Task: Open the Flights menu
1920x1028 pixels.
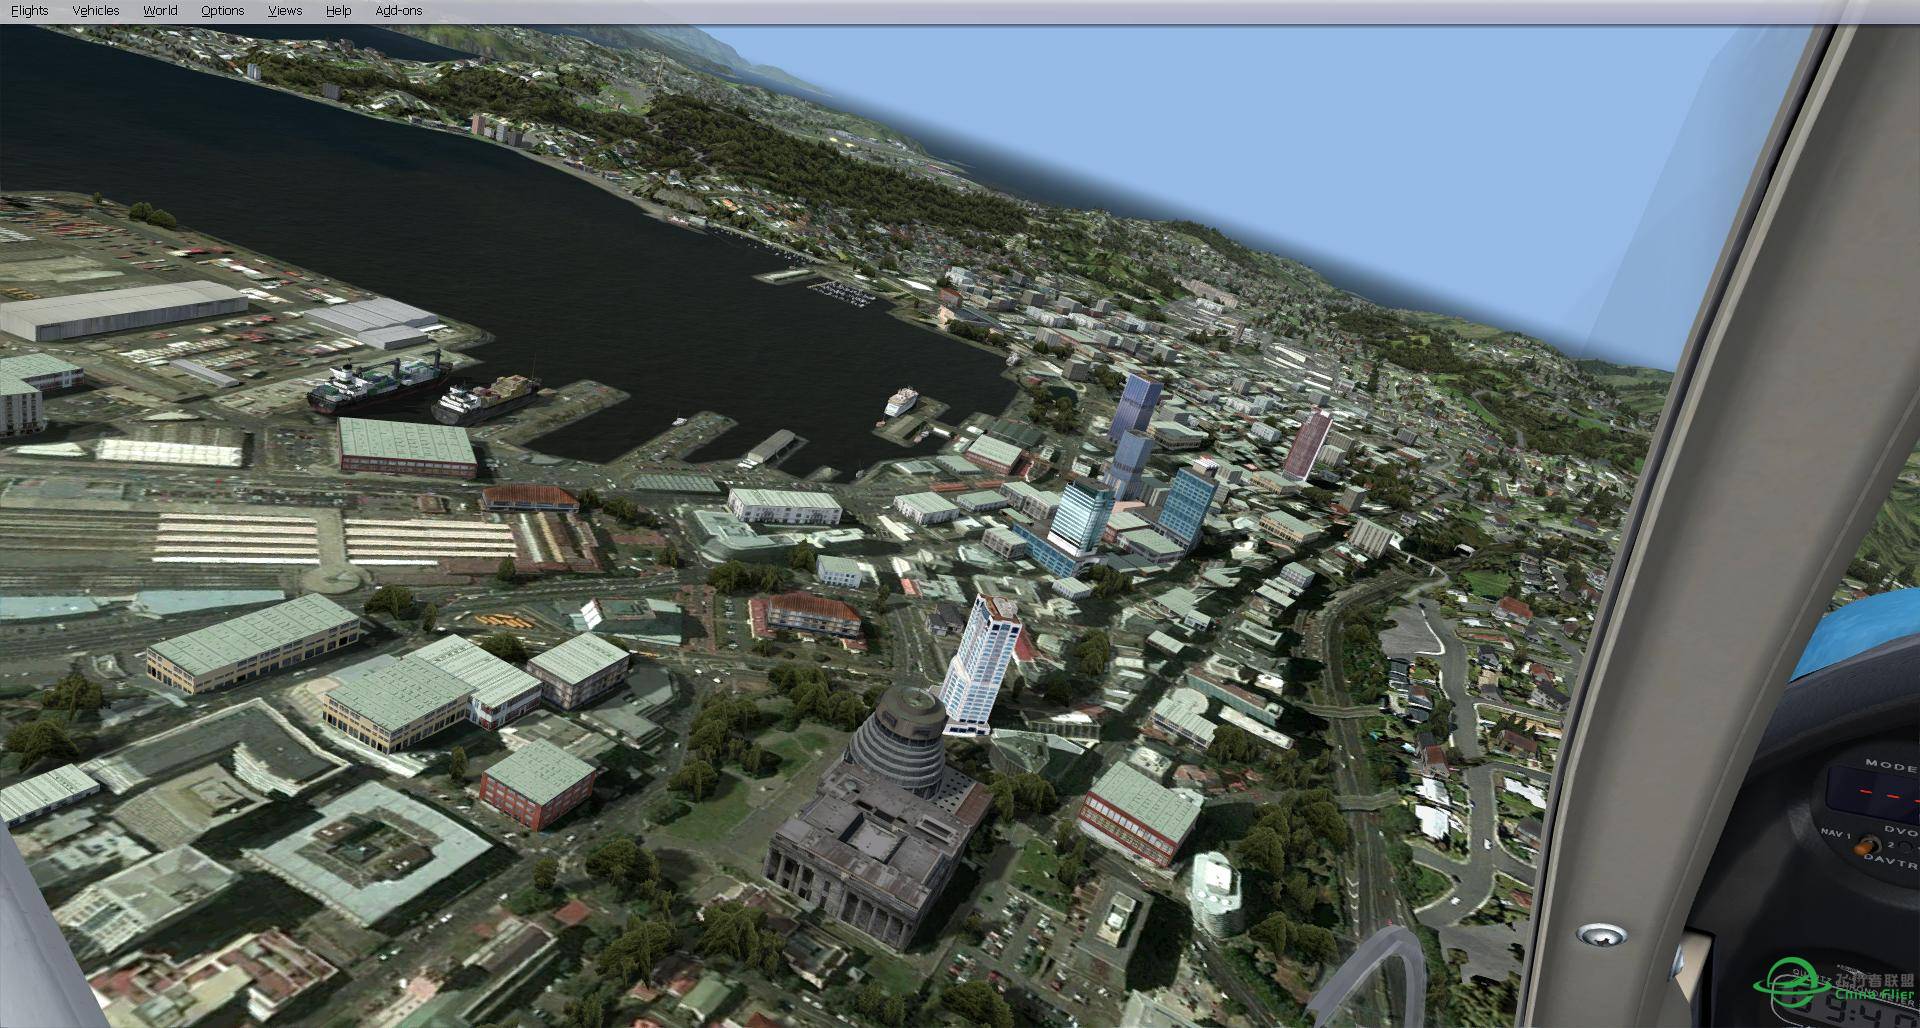Action: pos(29,10)
